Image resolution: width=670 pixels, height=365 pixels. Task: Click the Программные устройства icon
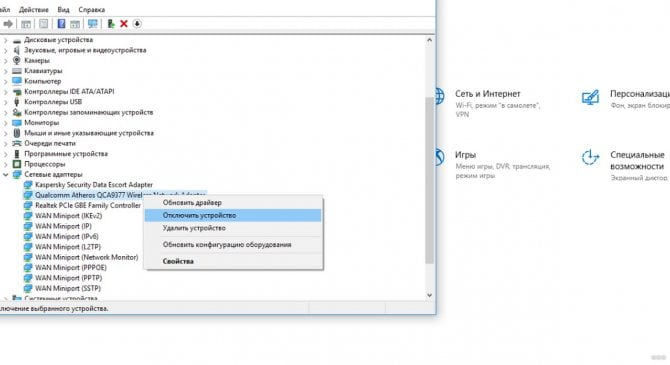pyautogui.click(x=17, y=154)
